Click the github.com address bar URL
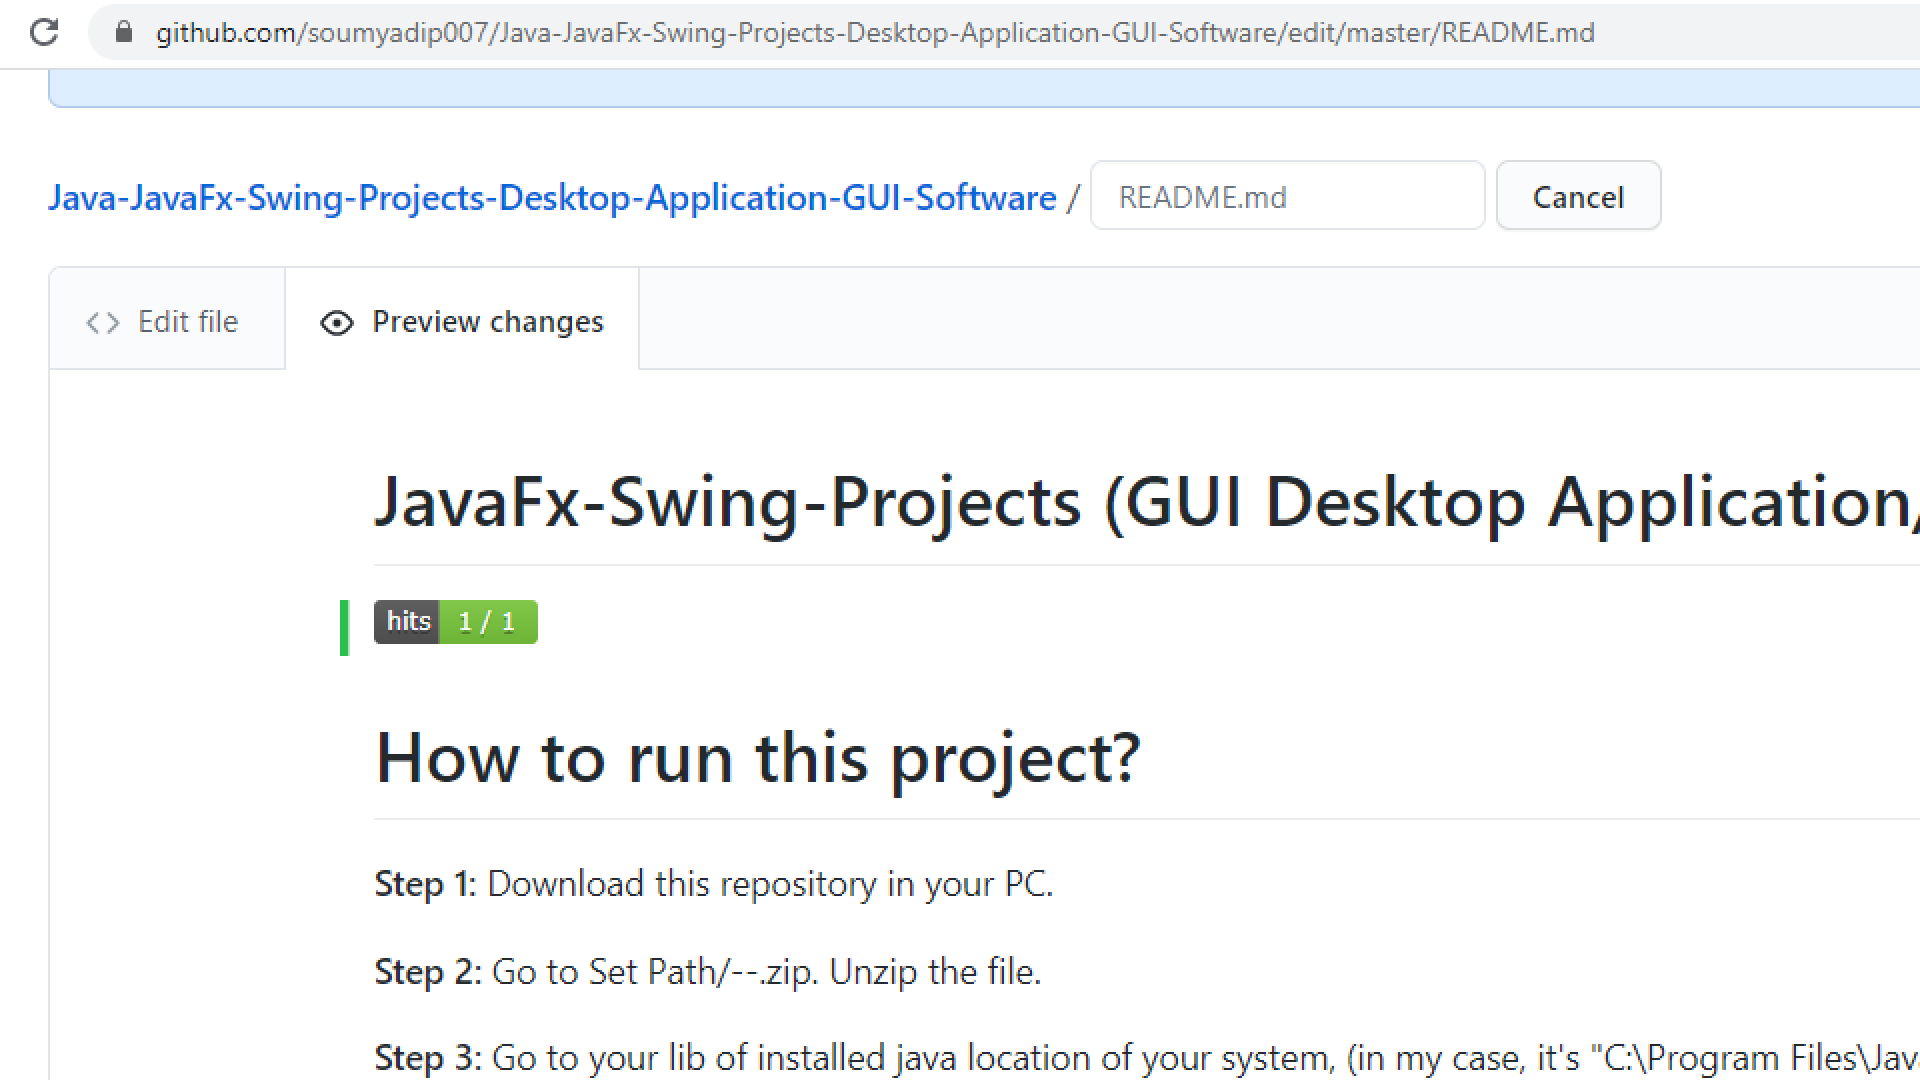 coord(874,32)
